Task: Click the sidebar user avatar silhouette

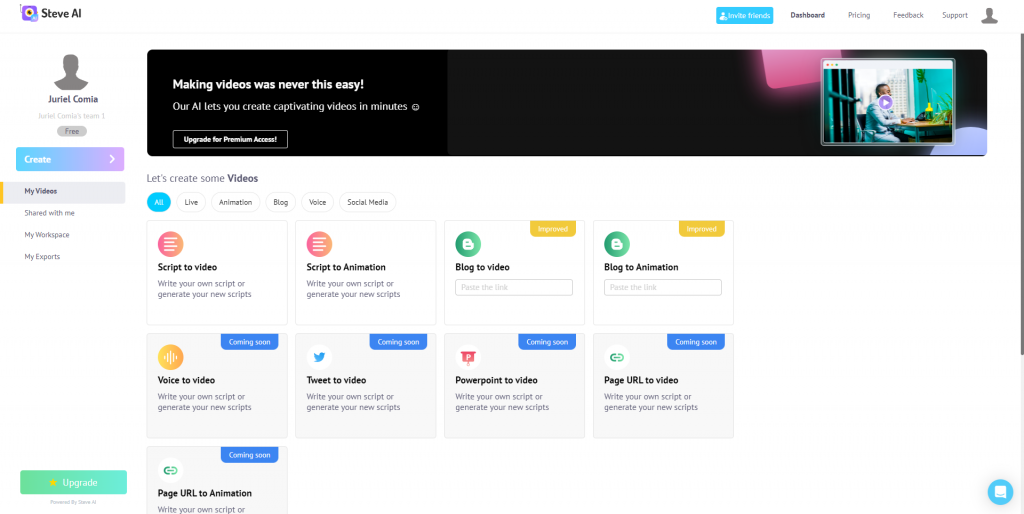Action: [71, 72]
